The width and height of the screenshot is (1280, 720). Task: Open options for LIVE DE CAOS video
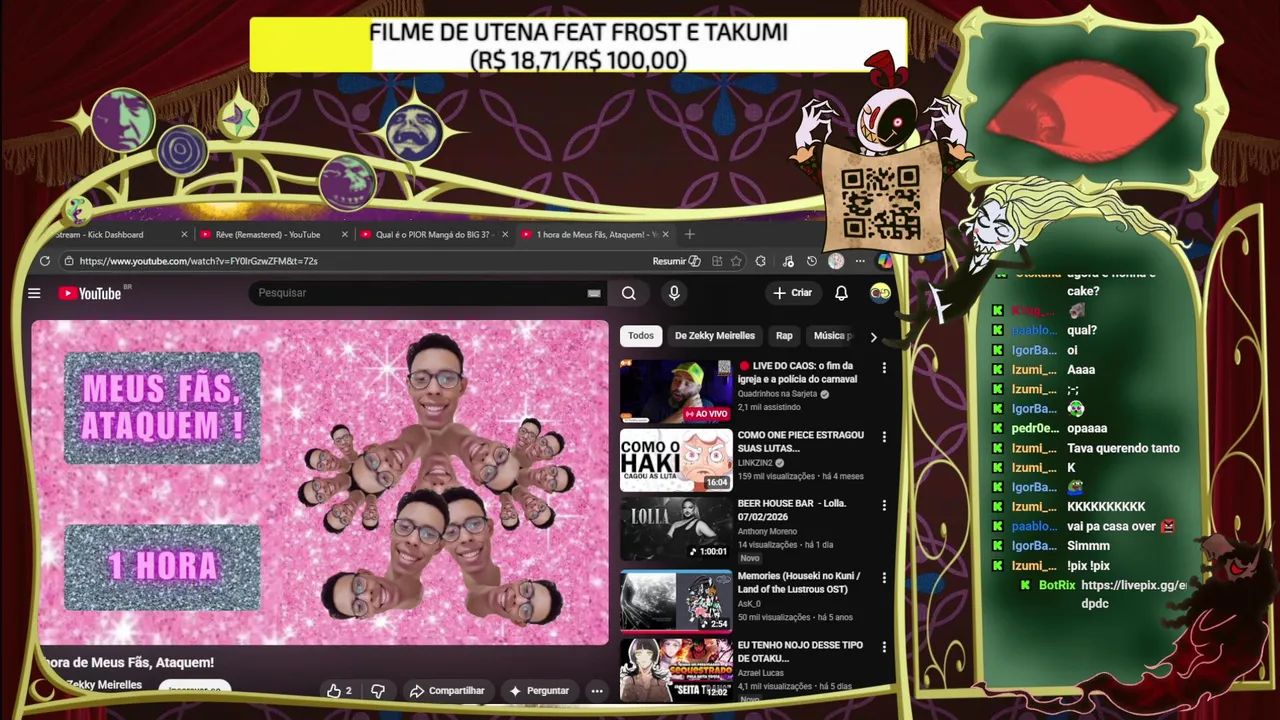pyautogui.click(x=884, y=368)
